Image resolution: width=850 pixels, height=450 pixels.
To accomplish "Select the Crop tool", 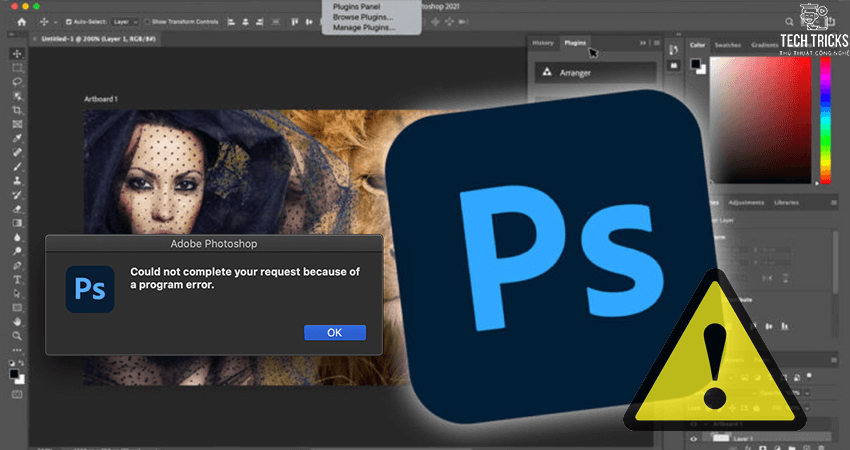I will point(17,110).
